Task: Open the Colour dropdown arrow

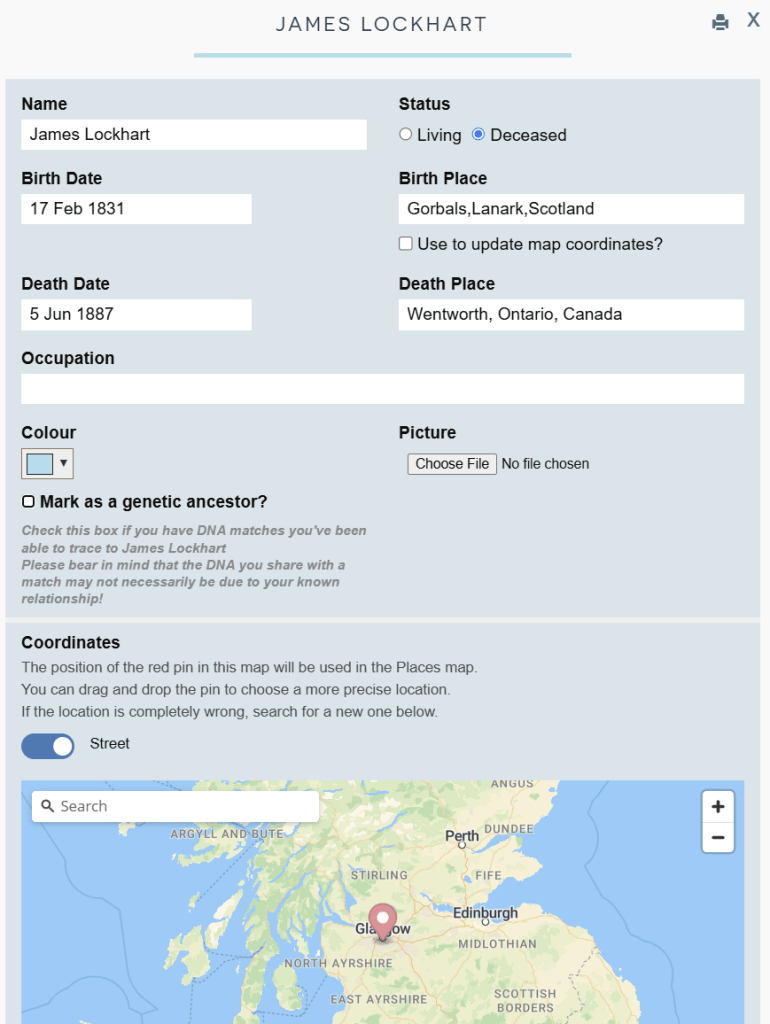Action: coord(64,463)
